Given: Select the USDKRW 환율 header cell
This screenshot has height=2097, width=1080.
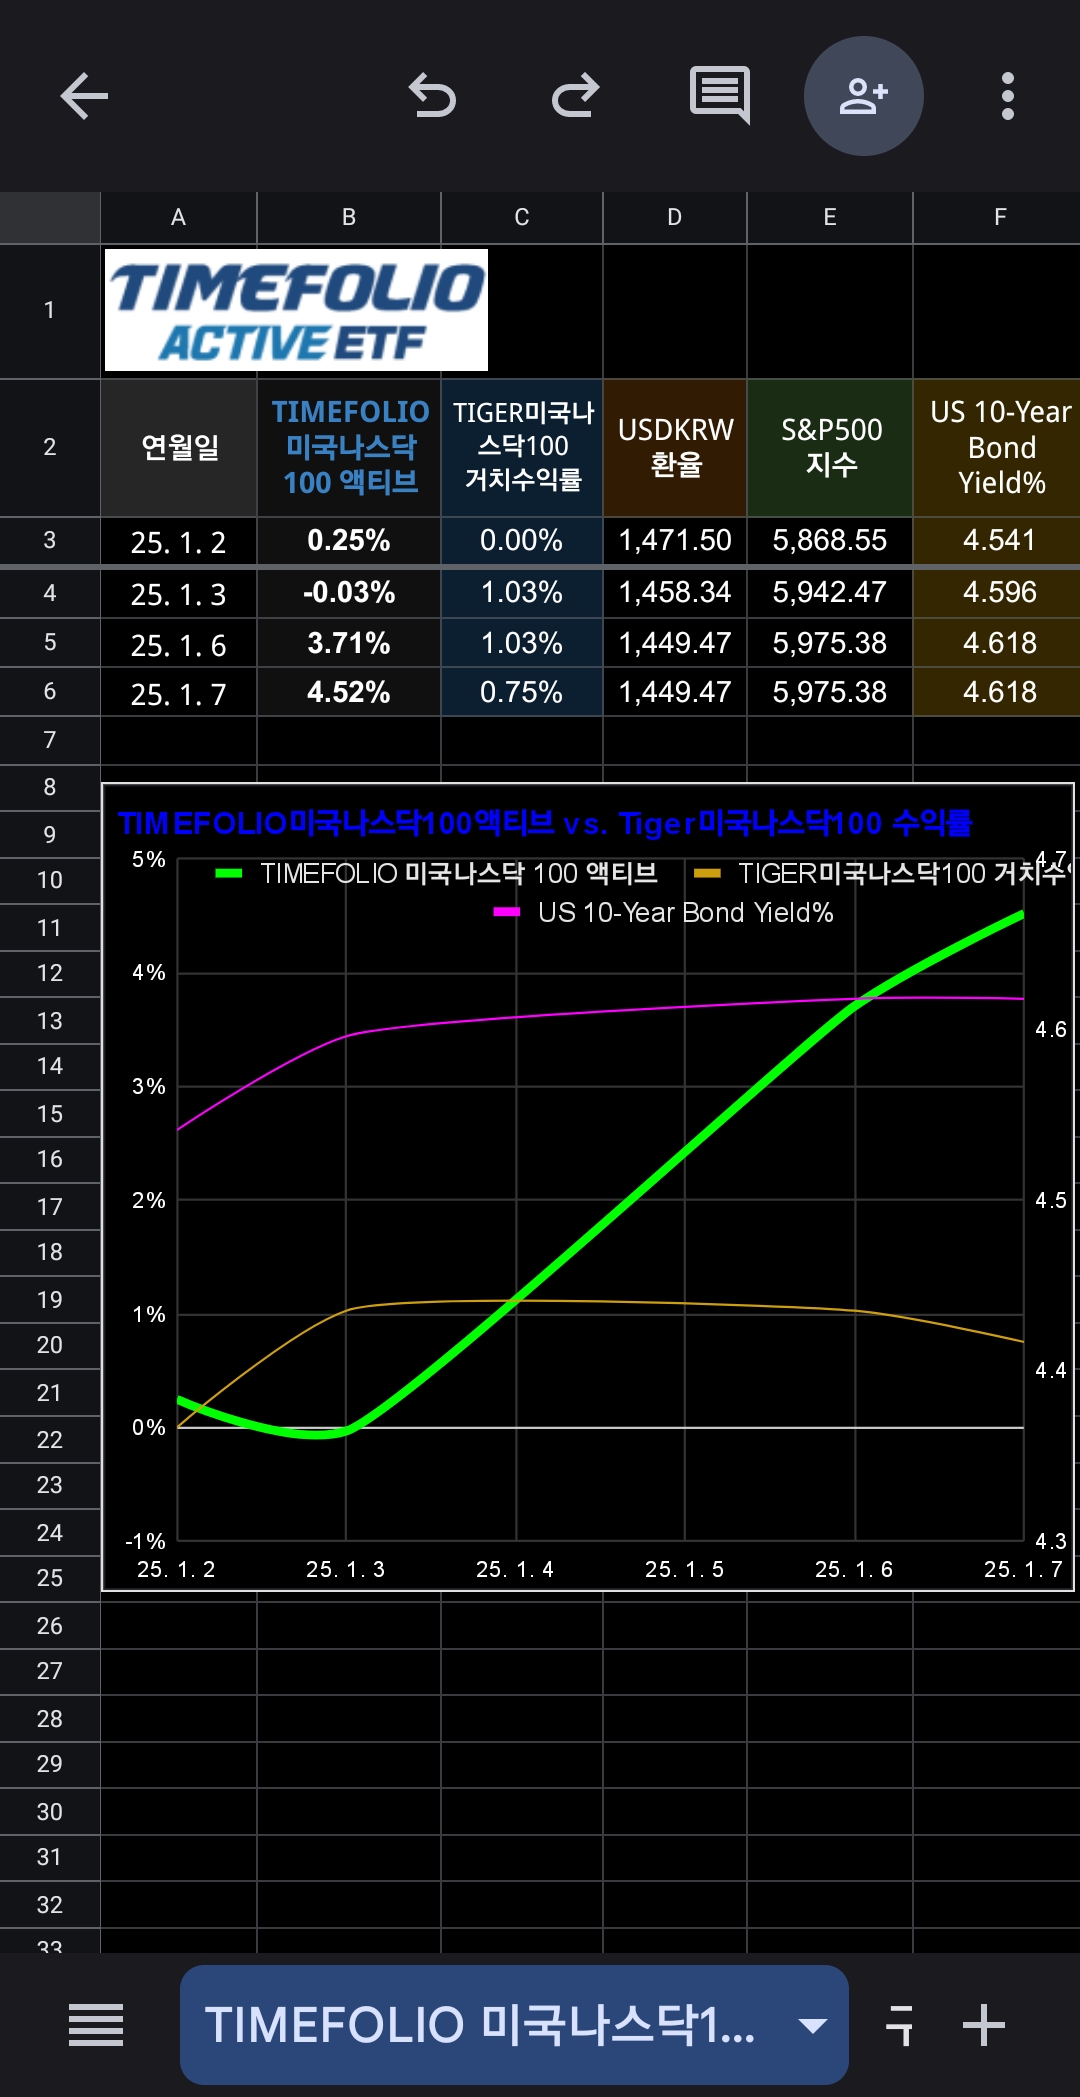Looking at the screenshot, I should [675, 448].
